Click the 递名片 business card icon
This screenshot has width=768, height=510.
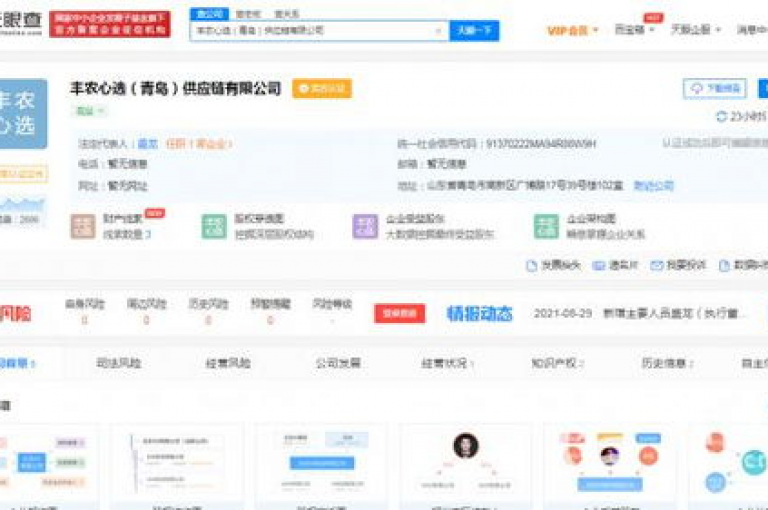(x=599, y=266)
